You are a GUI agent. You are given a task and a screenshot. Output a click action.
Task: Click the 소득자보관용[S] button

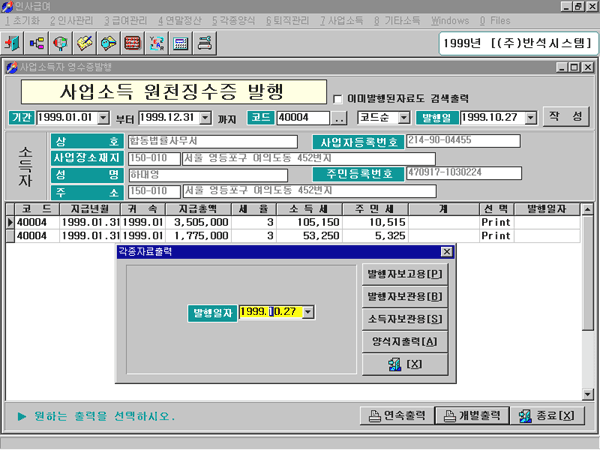(404, 318)
